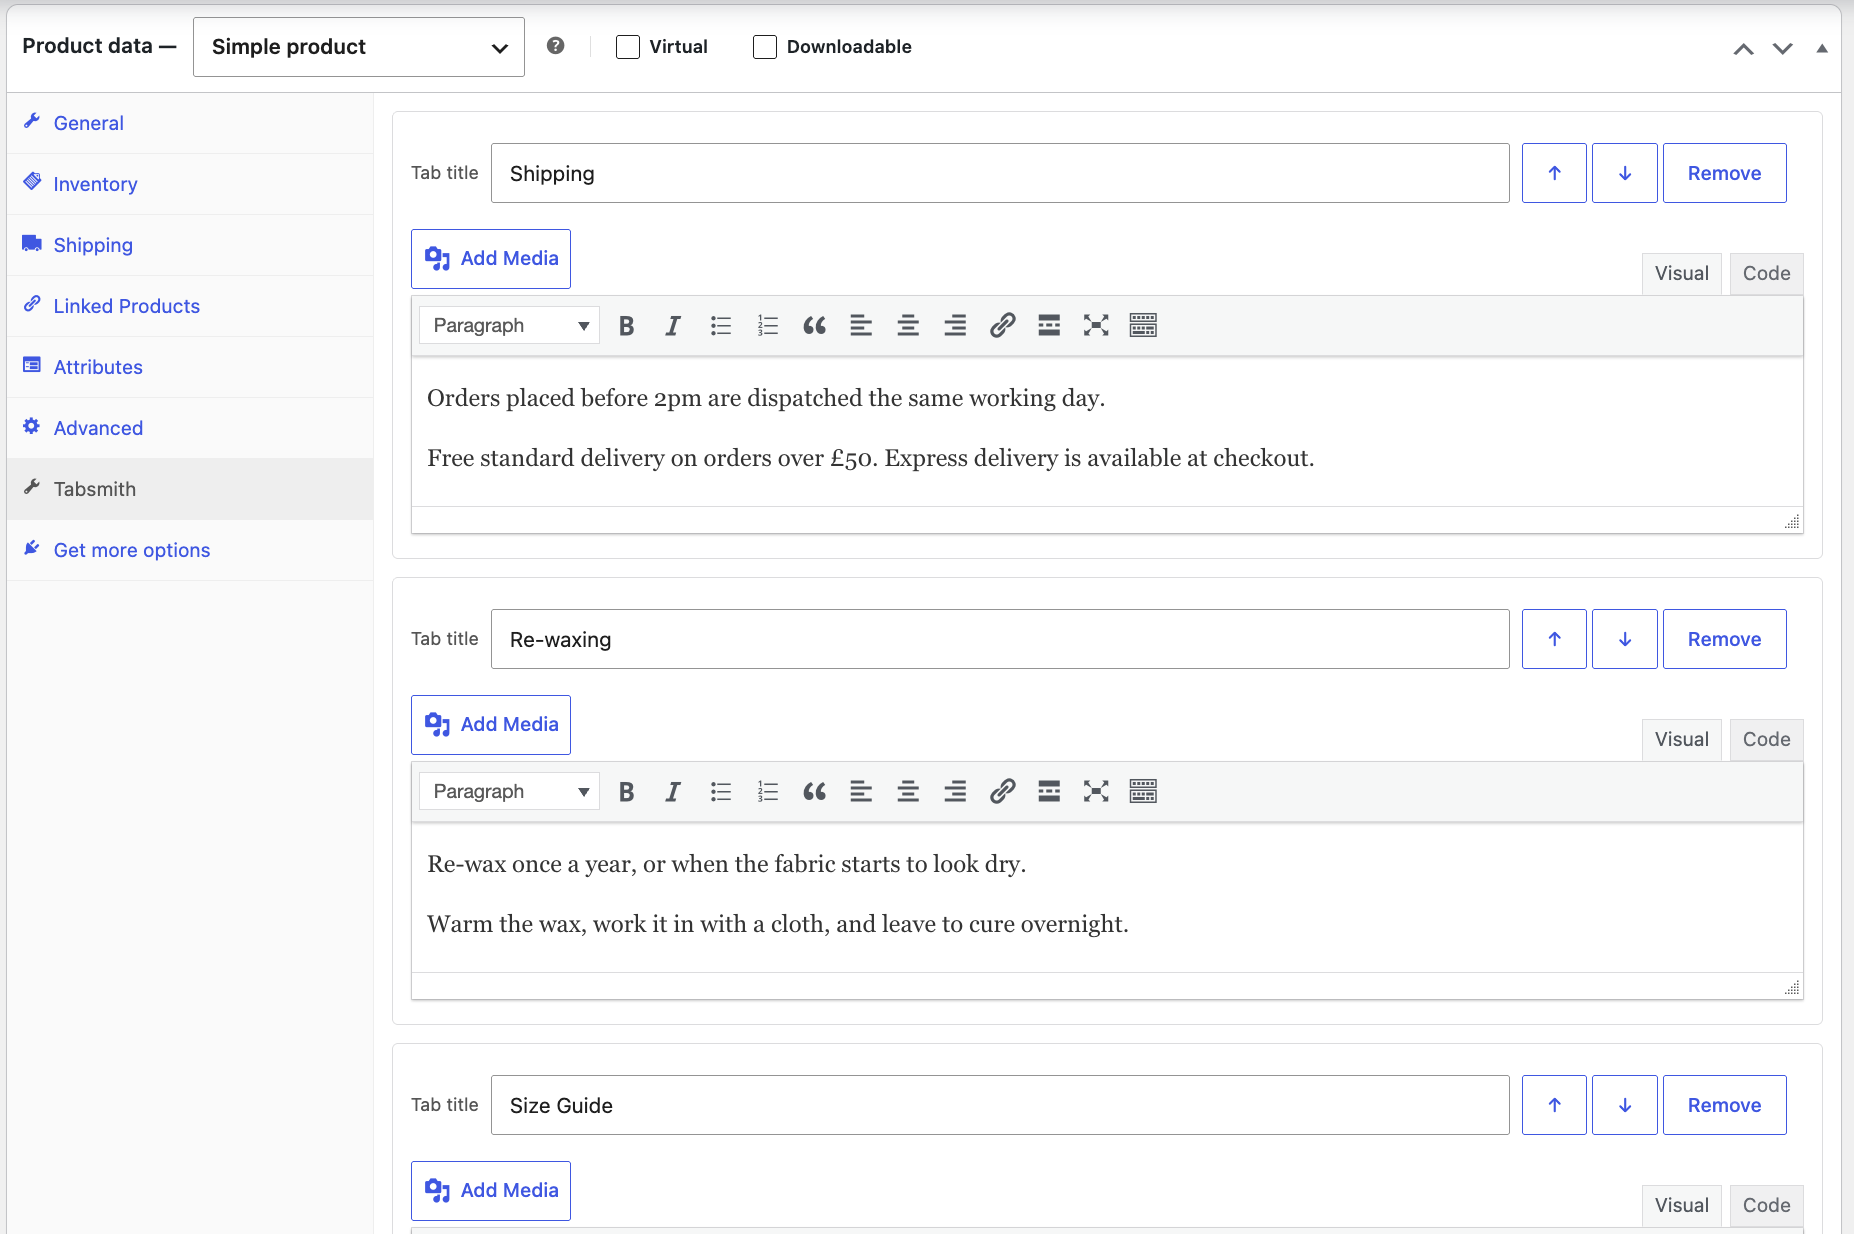This screenshot has width=1854, height=1234.
Task: Toggle italic in the Re-waxing editor
Action: tap(673, 792)
